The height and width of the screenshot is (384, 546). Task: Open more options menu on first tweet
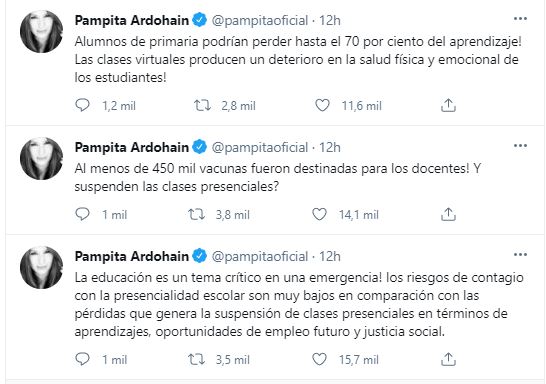pyautogui.click(x=520, y=18)
